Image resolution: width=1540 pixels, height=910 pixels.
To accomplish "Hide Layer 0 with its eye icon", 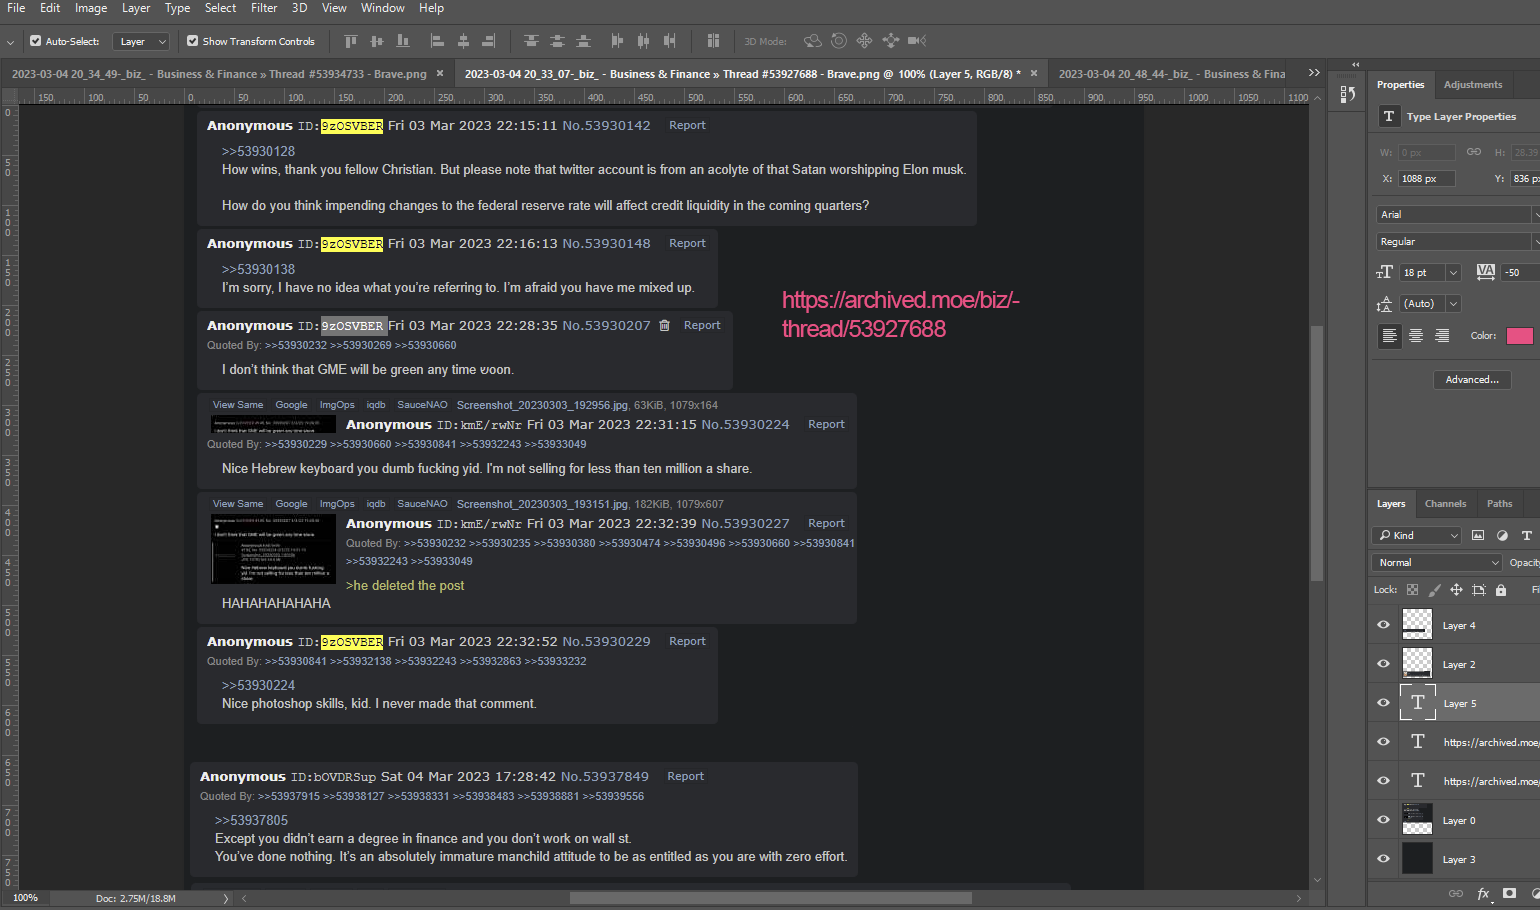I will coord(1383,820).
